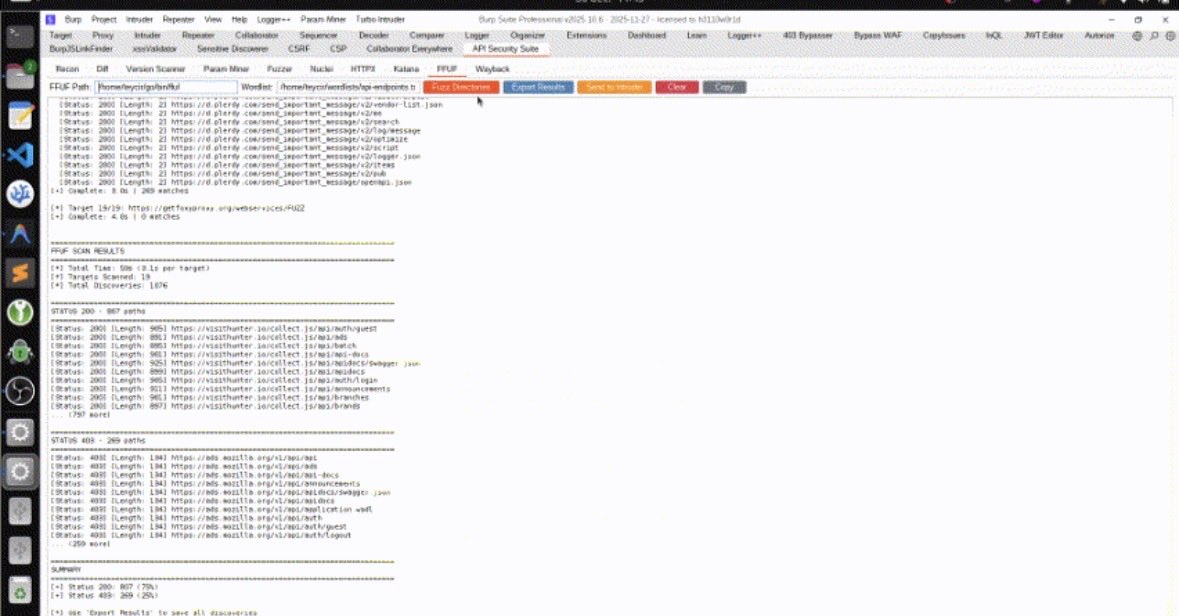
Task: Open the Recon sub-tab
Action: pyautogui.click(x=67, y=68)
